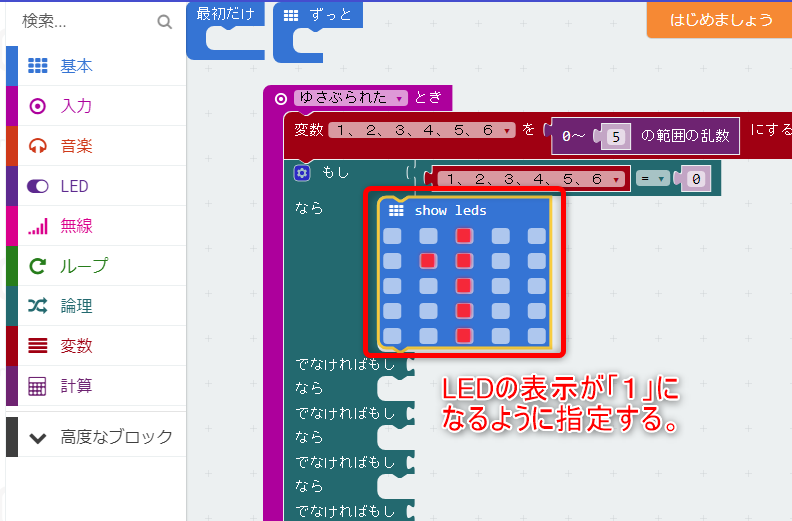Turn on top-right corner LED of show leds
The image size is (792, 521).
[536, 236]
